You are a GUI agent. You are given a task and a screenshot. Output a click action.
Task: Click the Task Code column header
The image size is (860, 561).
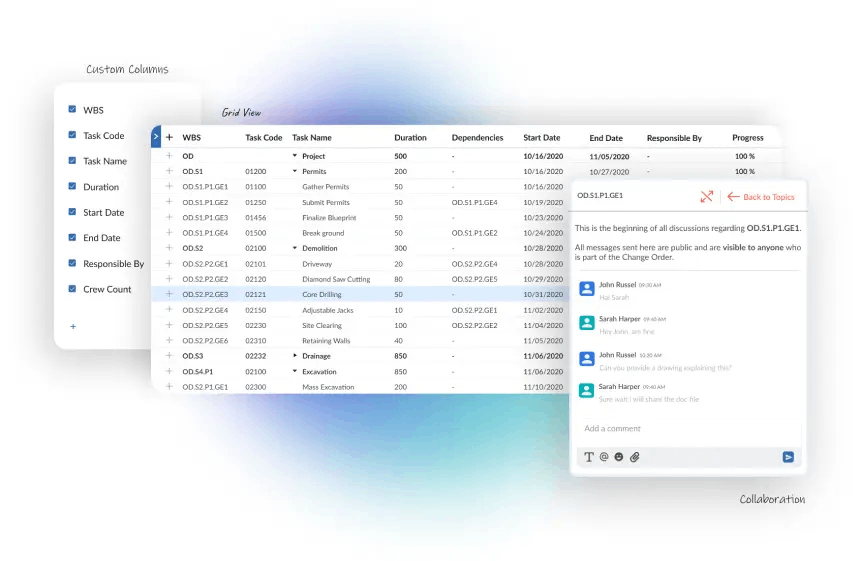coord(264,138)
